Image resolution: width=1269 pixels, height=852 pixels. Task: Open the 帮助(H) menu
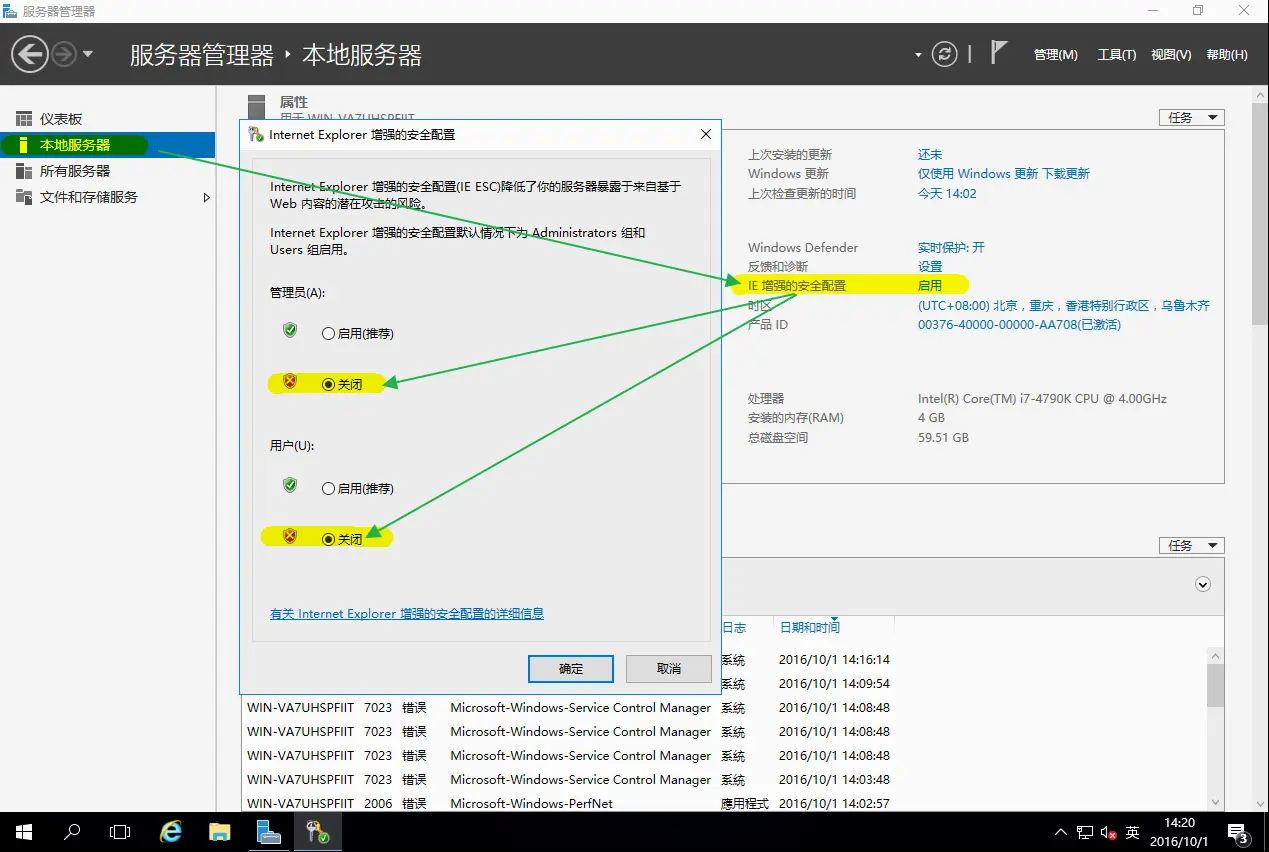tap(1227, 55)
